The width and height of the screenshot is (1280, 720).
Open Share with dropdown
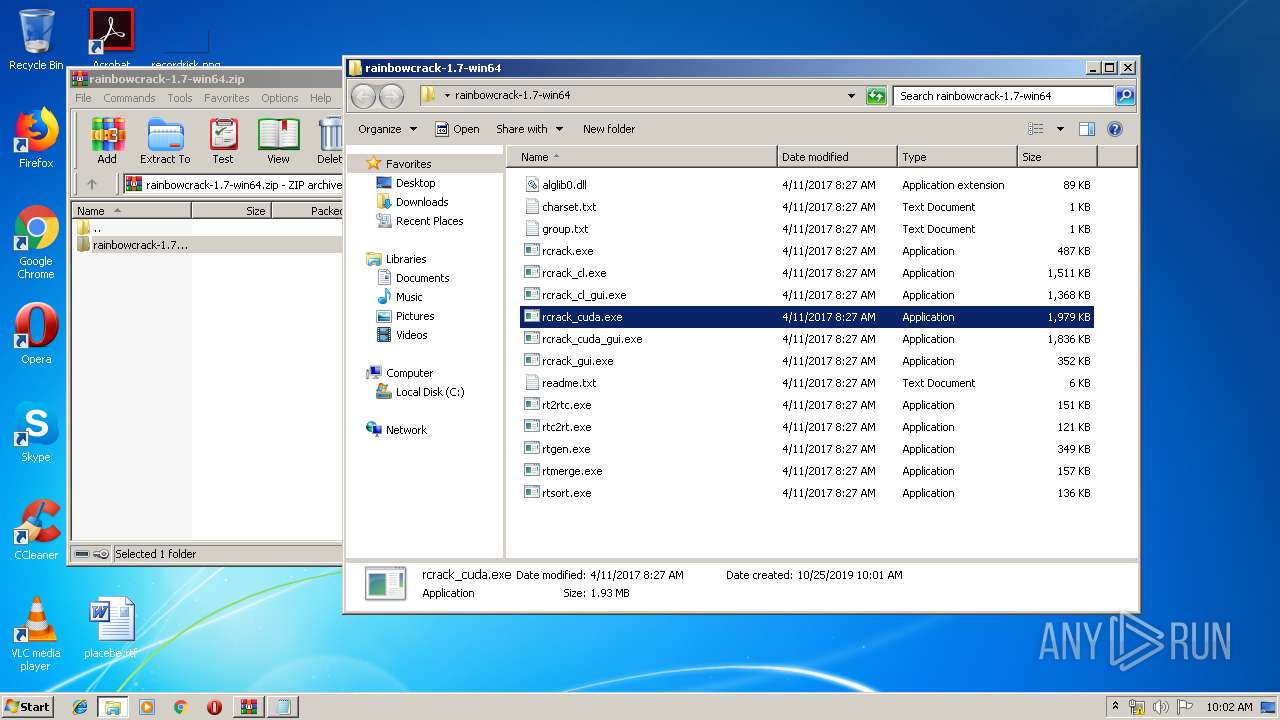coord(529,129)
